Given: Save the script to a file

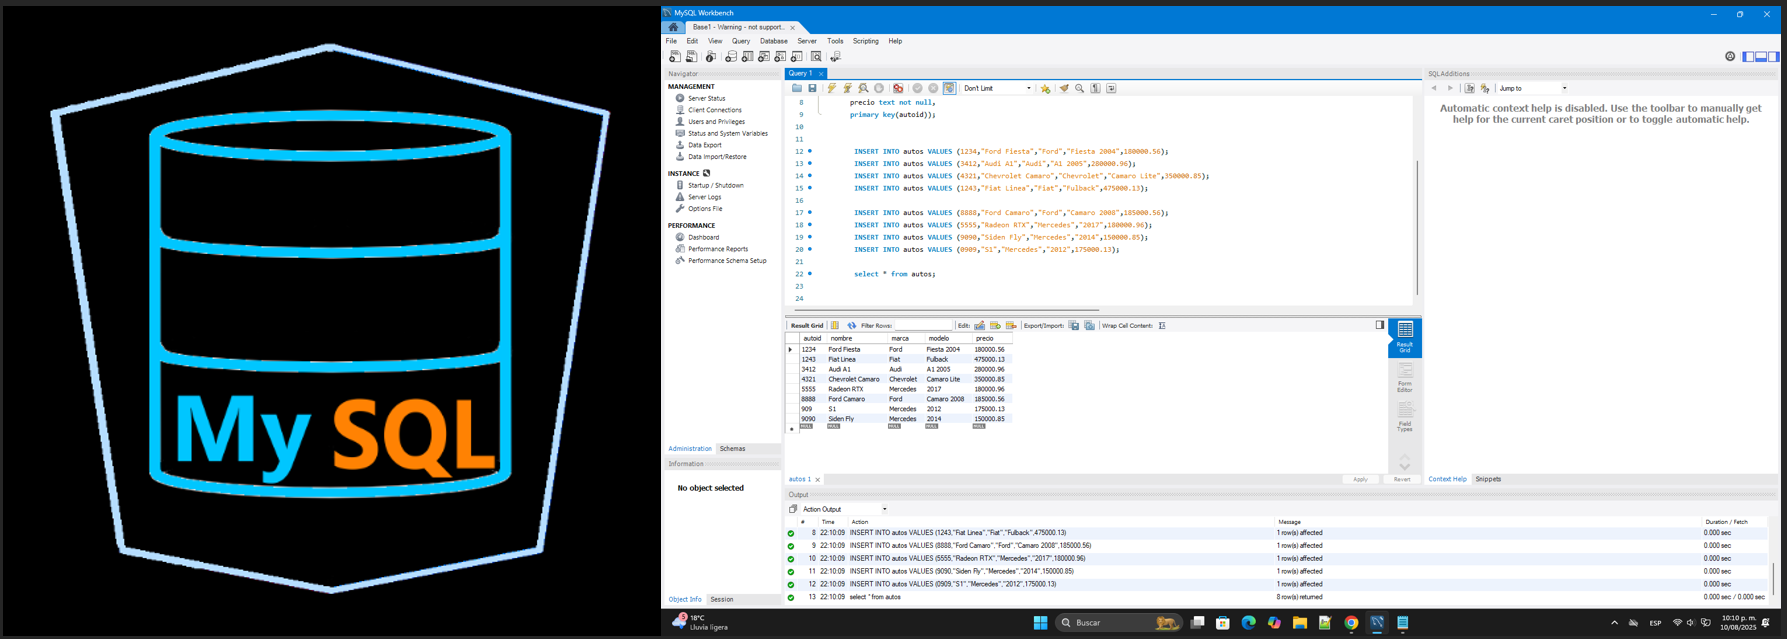Looking at the screenshot, I should coord(812,88).
